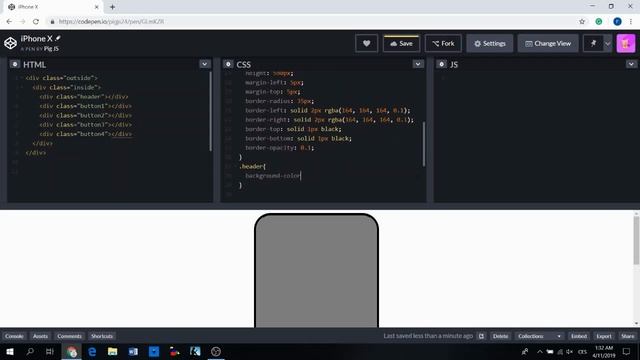The image size is (640, 360).
Task: Click 'border-opacity' line in CSS editor
Action: pos(280,148)
